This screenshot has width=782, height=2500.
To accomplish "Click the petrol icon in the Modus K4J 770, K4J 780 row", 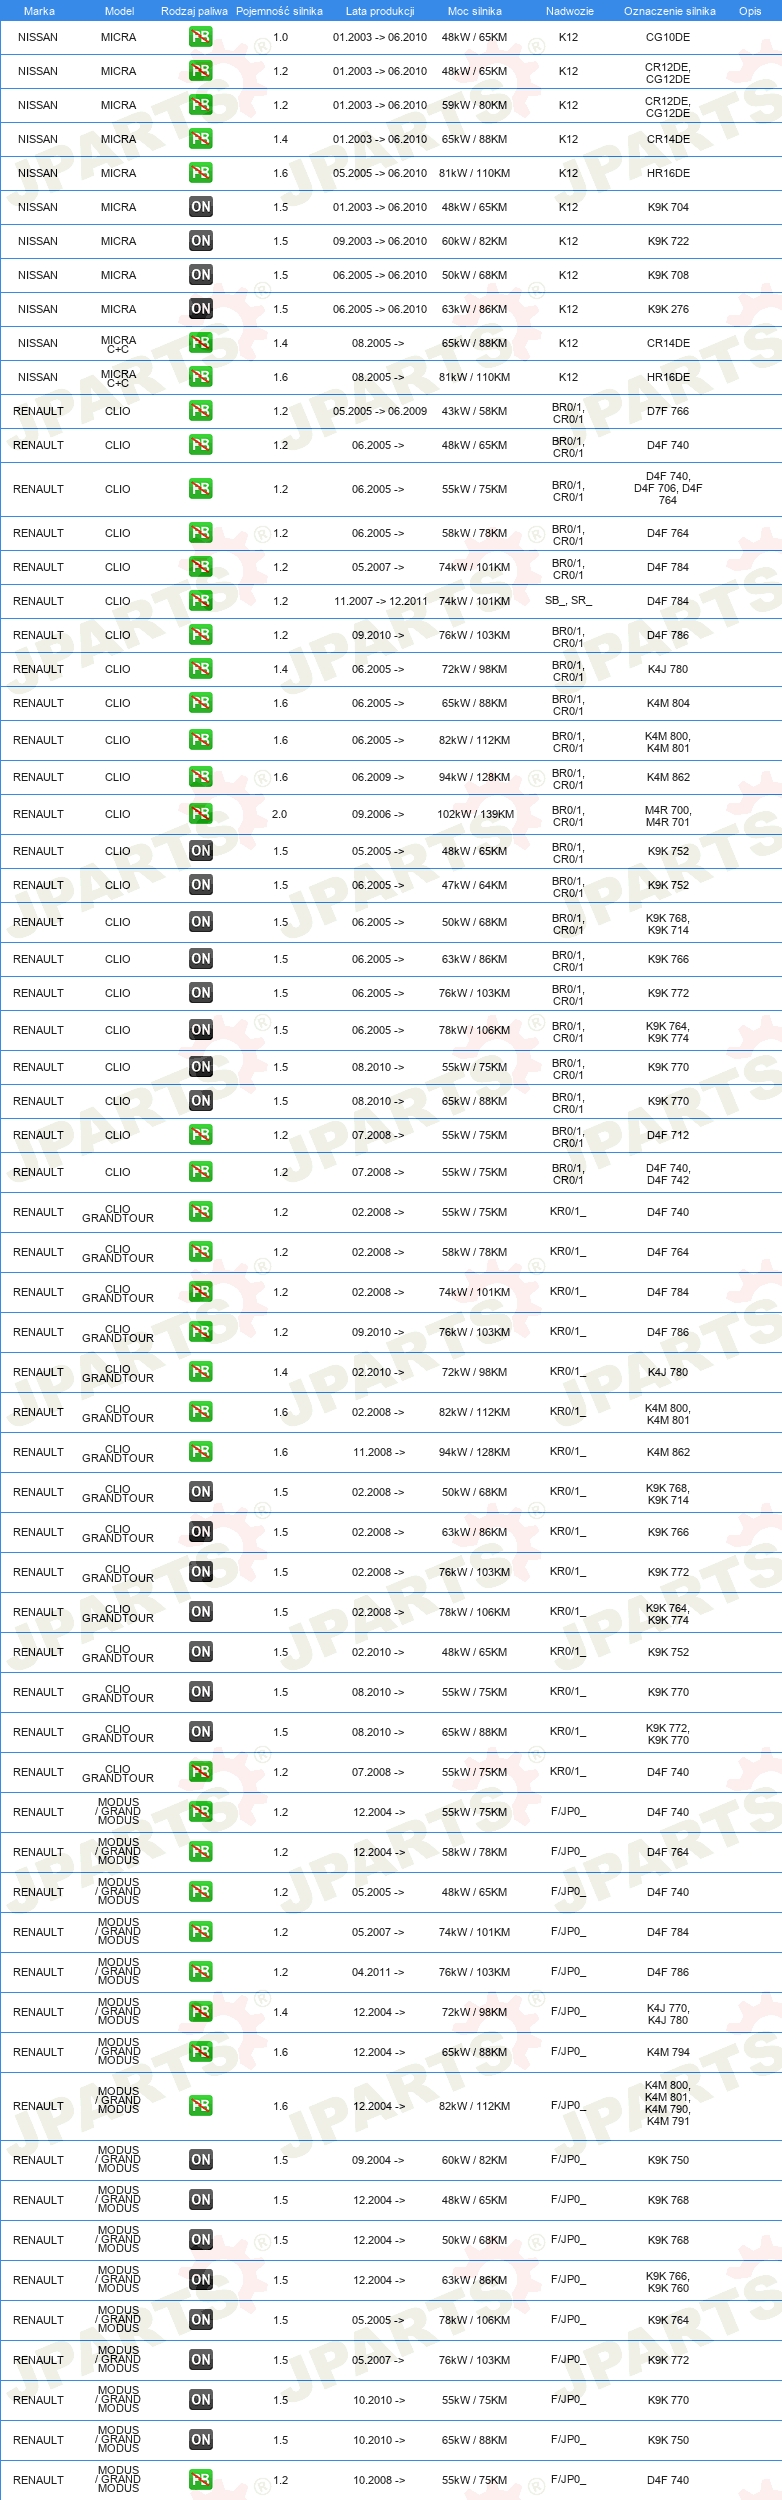I will [x=201, y=2012].
